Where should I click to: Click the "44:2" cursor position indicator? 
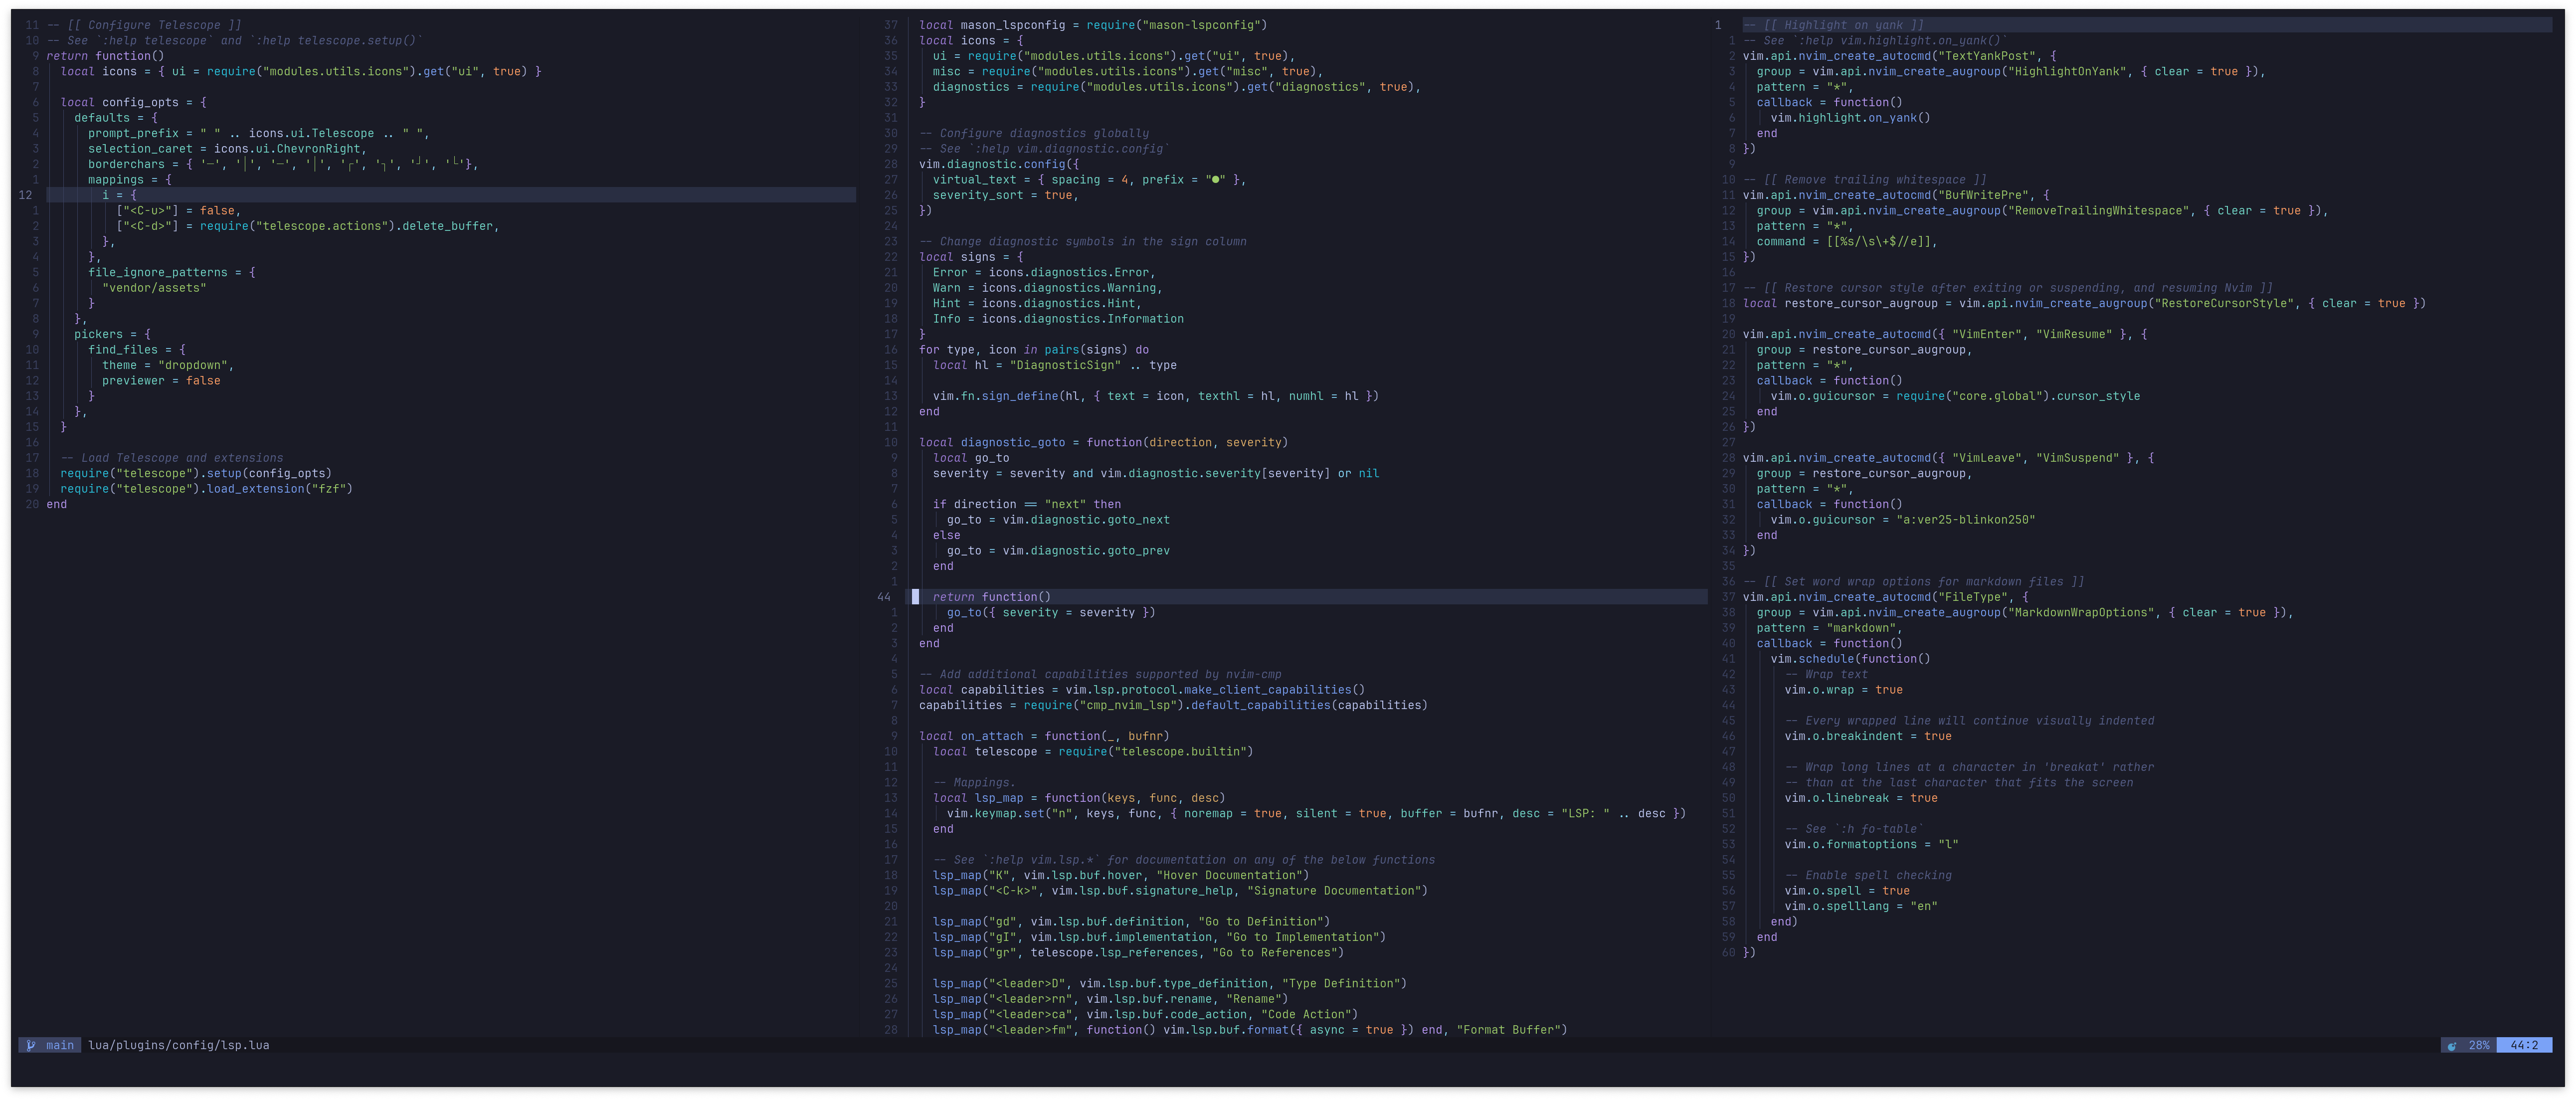pos(2524,1045)
